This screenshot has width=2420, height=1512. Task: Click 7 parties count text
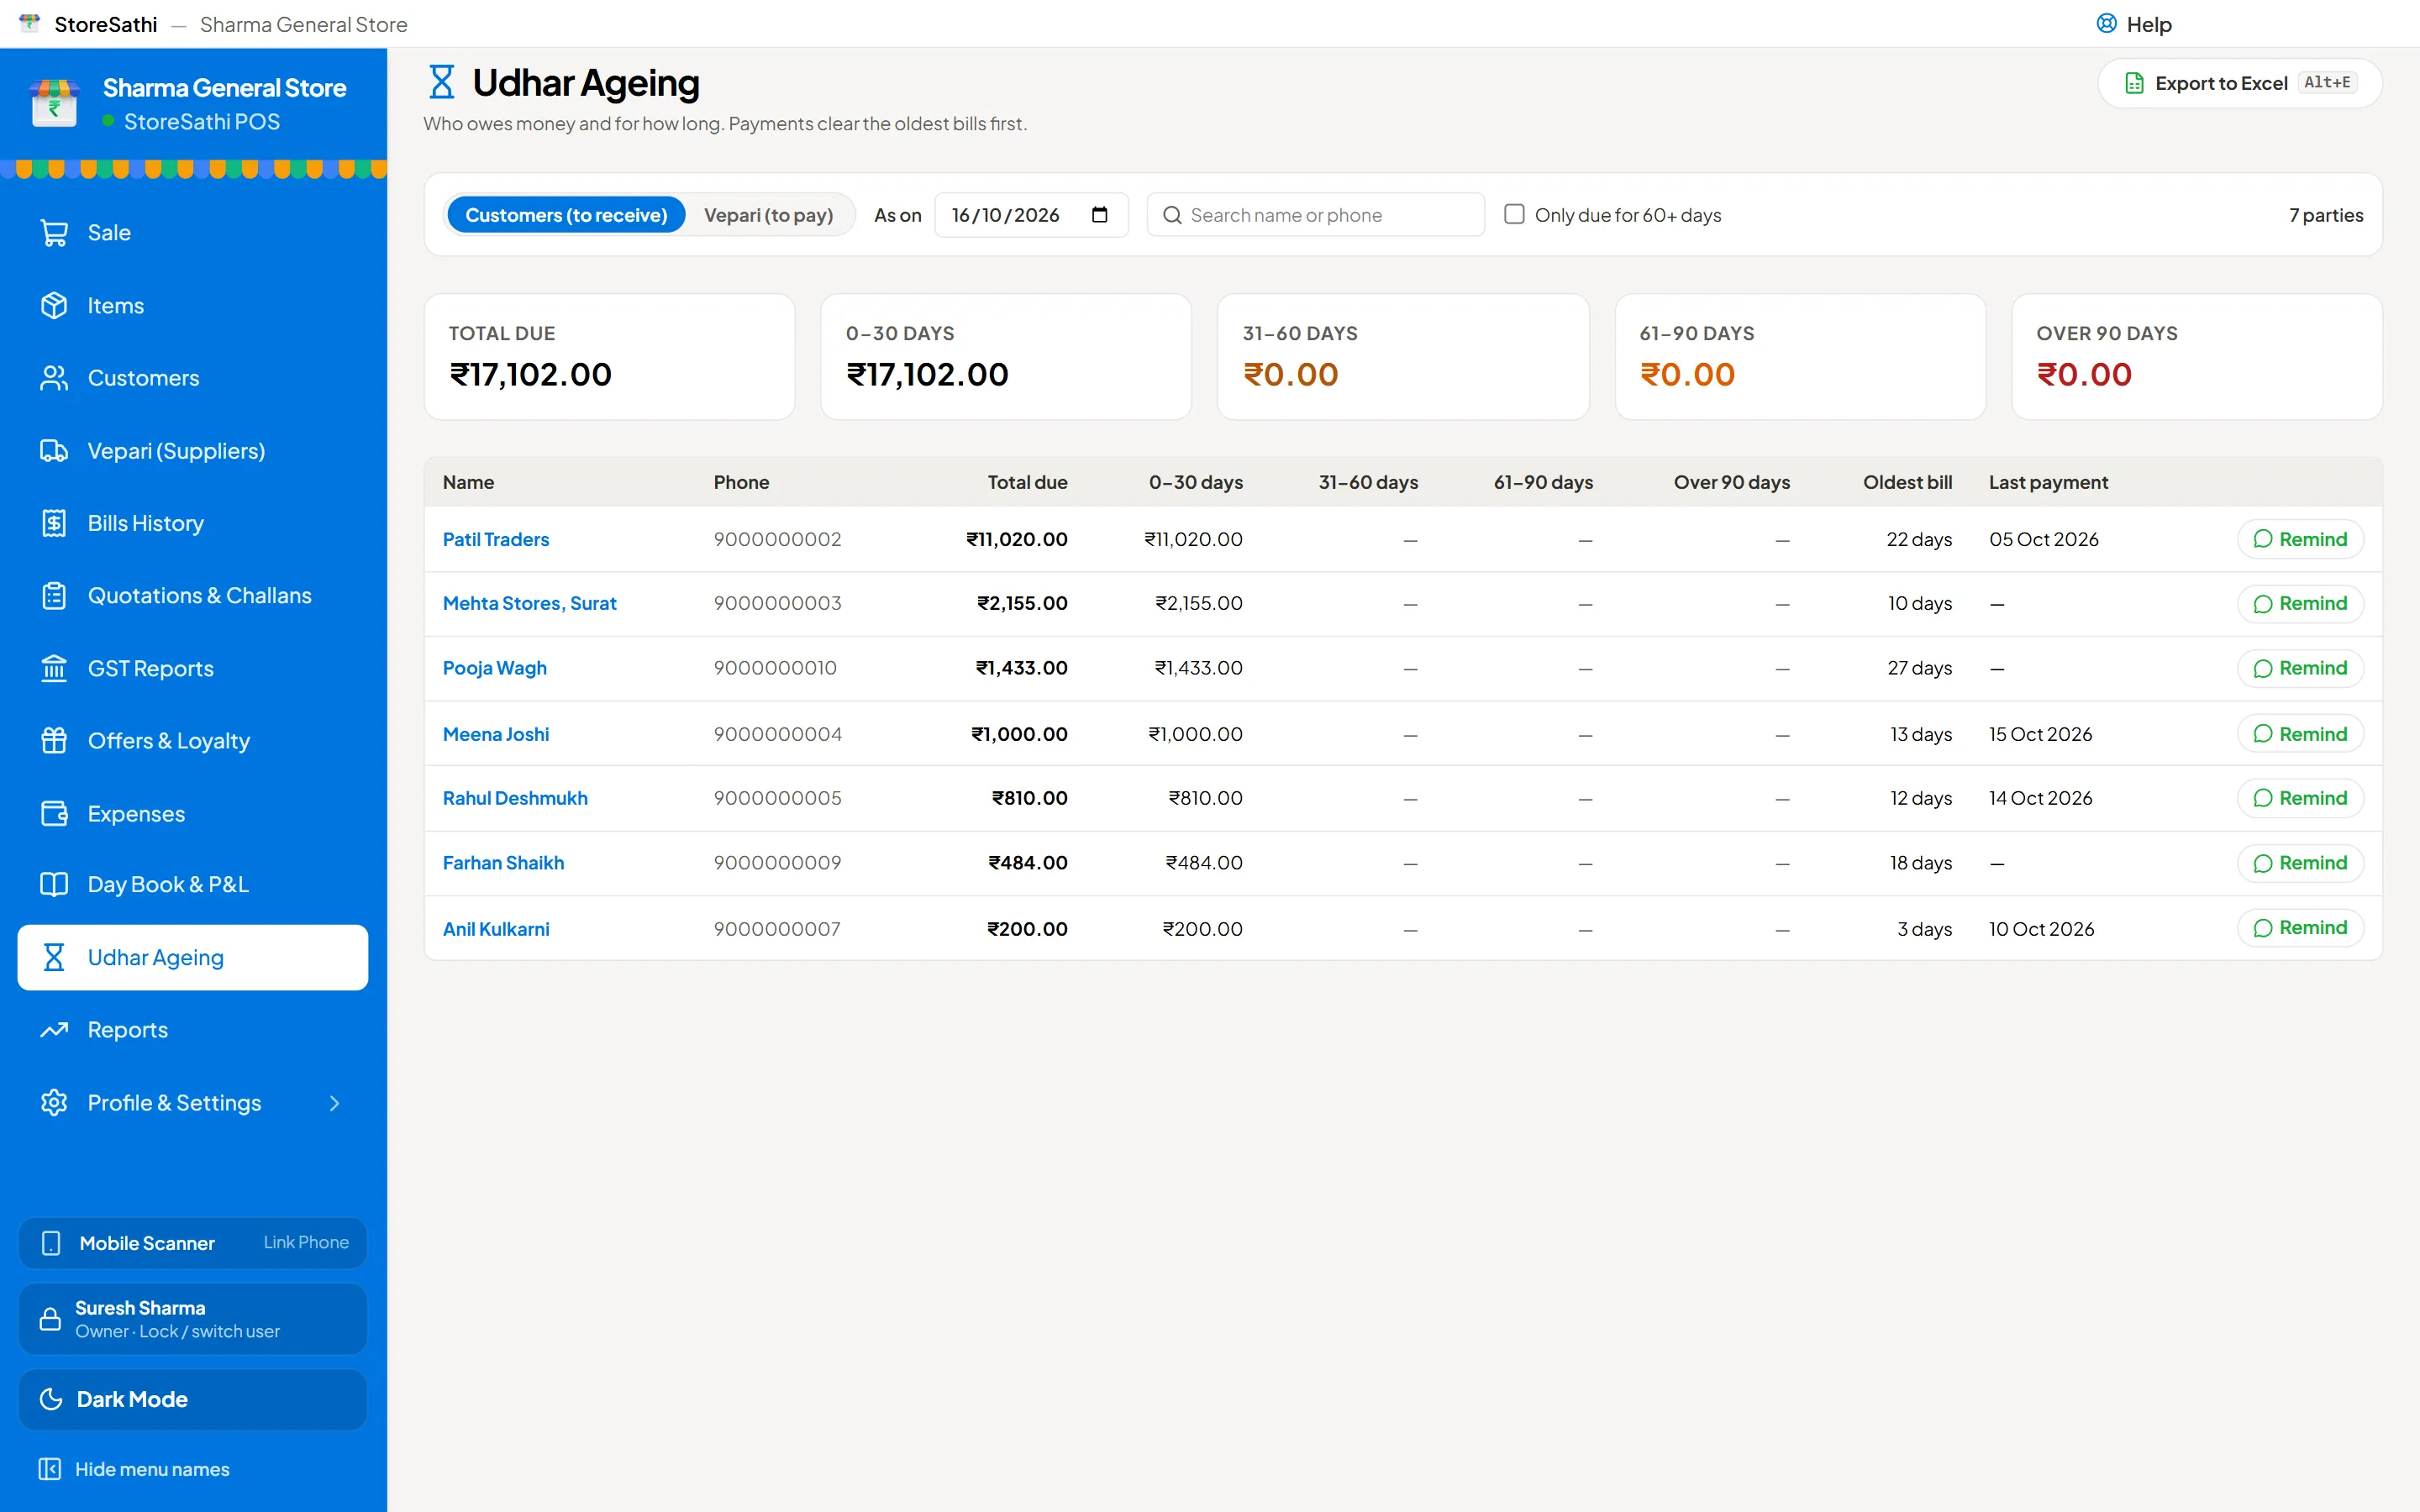pos(2326,215)
